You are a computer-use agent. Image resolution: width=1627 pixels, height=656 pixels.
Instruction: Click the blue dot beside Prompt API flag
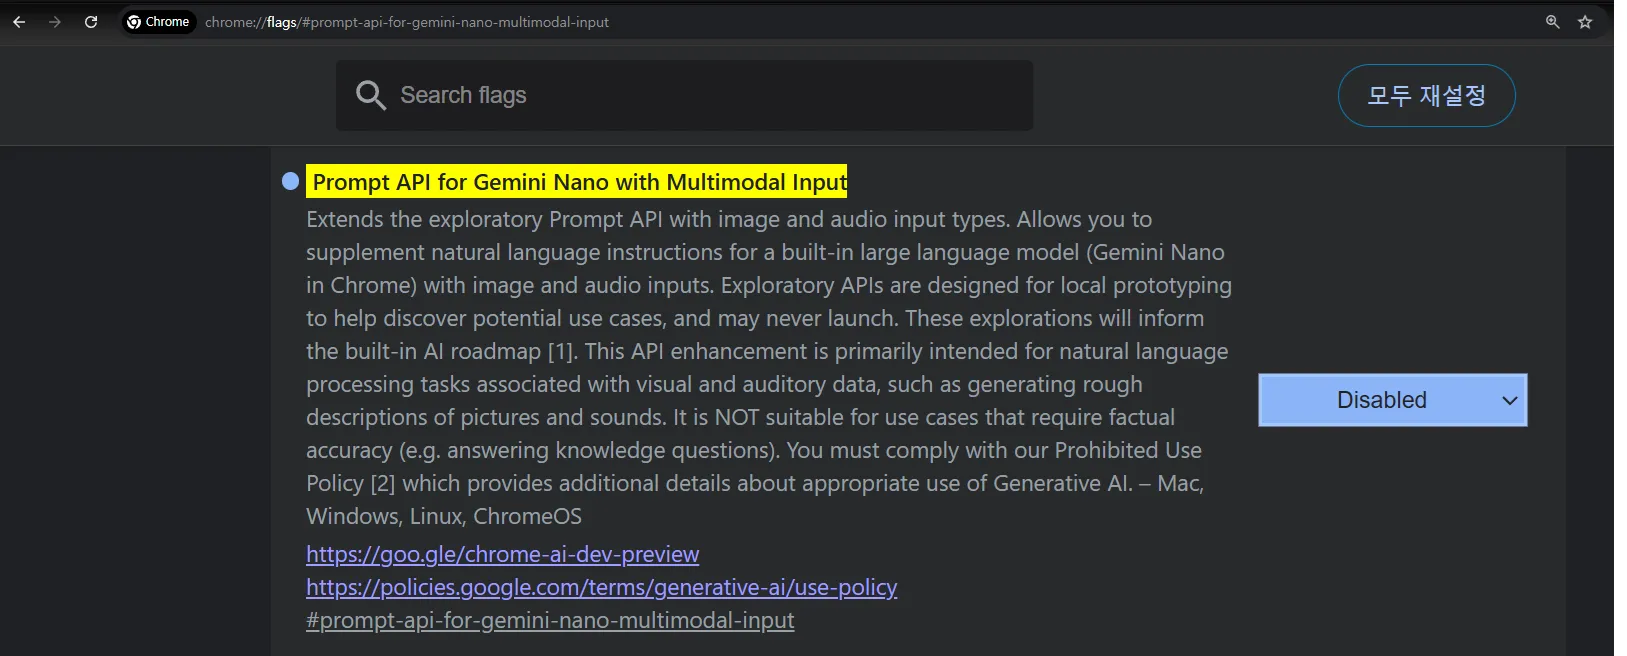point(291,181)
